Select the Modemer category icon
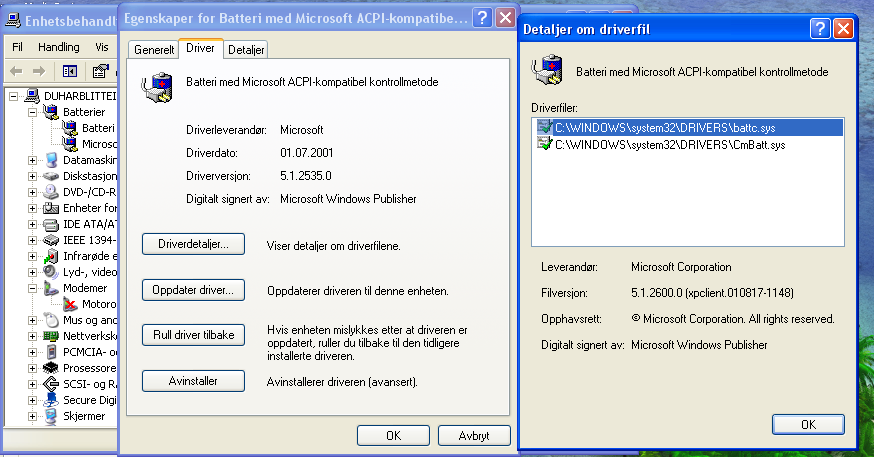Image resolution: width=874 pixels, height=457 pixels. coord(51,288)
